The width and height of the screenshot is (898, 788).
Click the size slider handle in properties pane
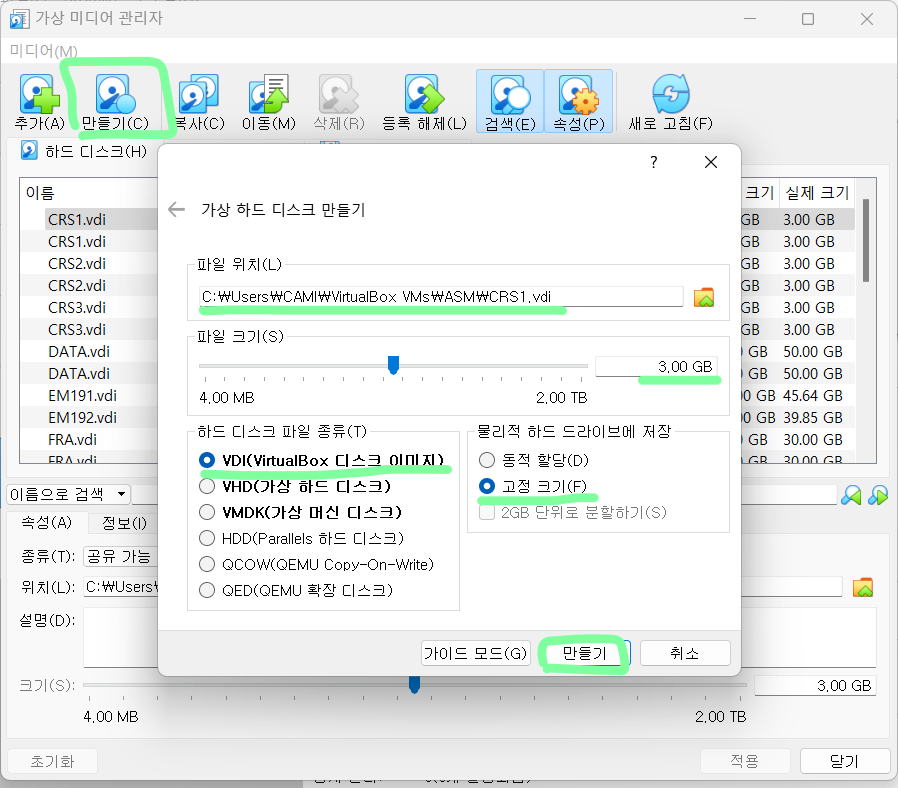click(x=415, y=684)
